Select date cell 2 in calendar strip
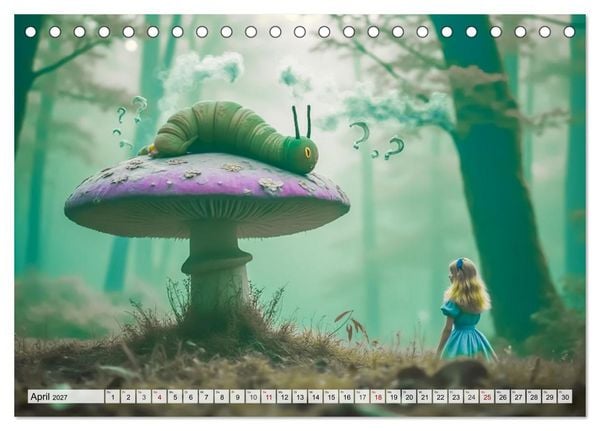This screenshot has width=600, height=431. pyautogui.click(x=128, y=397)
